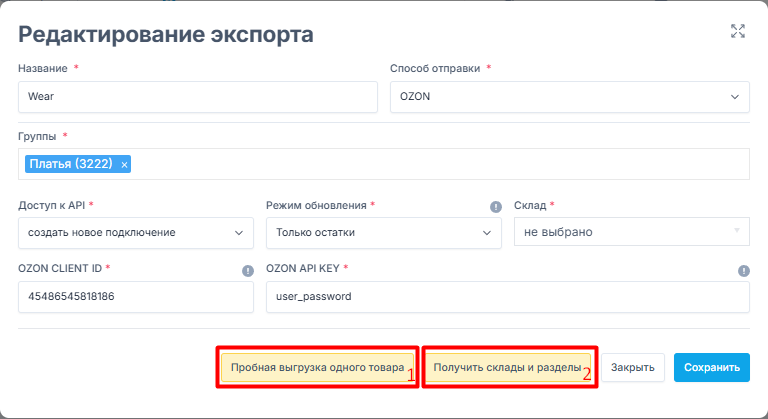
Task: Open the Способ отправки dropdown showing OZON
Action: click(x=568, y=97)
